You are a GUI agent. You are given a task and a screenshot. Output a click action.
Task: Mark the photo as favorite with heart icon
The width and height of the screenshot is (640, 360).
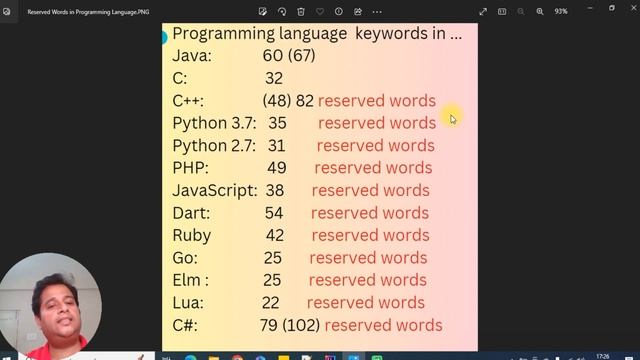pyautogui.click(x=320, y=12)
